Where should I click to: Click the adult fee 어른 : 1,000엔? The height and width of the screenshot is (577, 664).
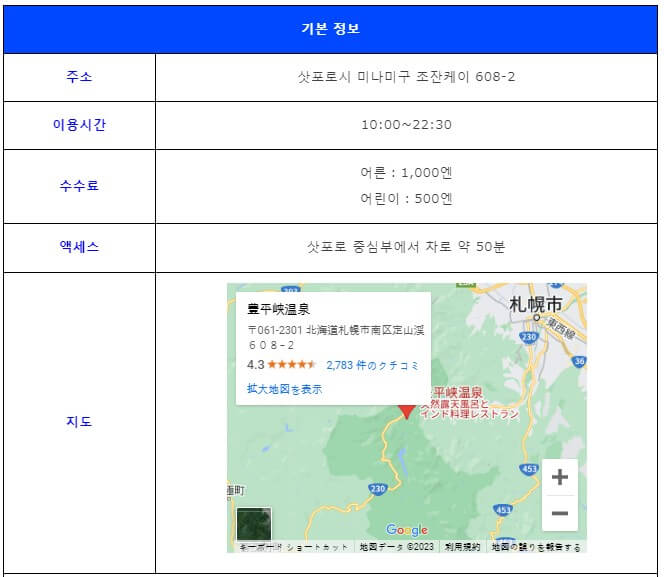407,173
